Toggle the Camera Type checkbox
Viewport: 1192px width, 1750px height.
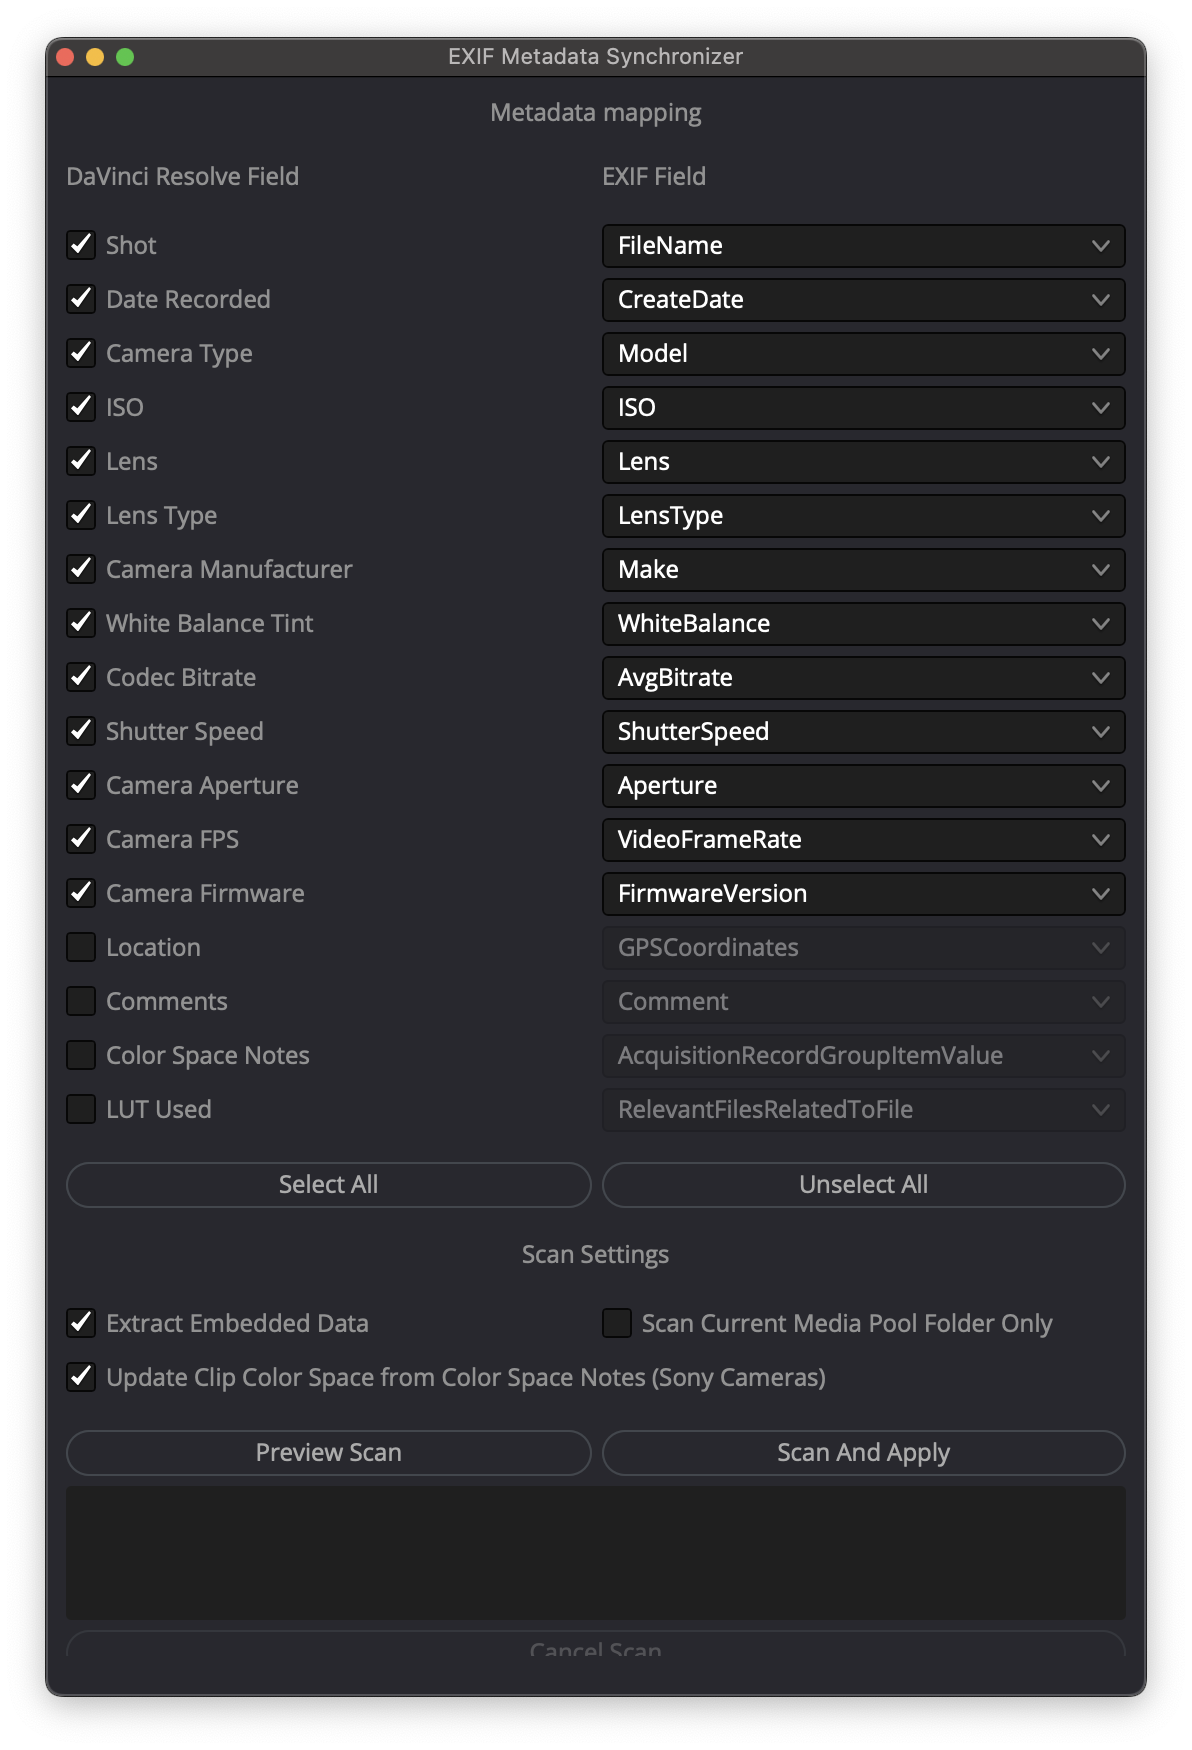coord(81,353)
